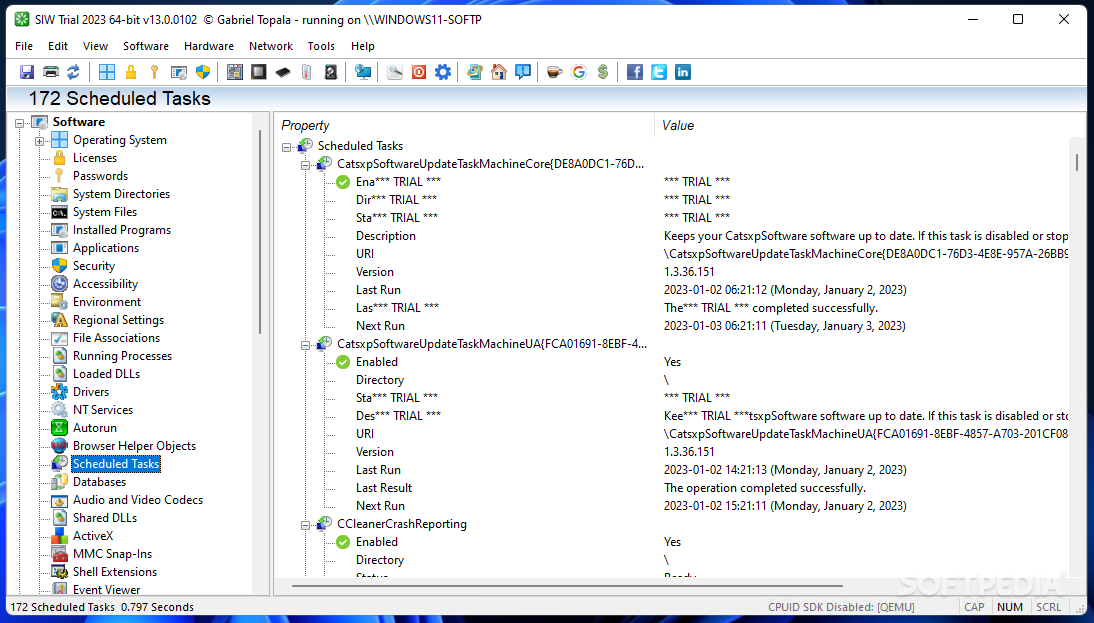Click the green dollar sign buy icon
This screenshot has width=1094, height=623.
coord(603,72)
